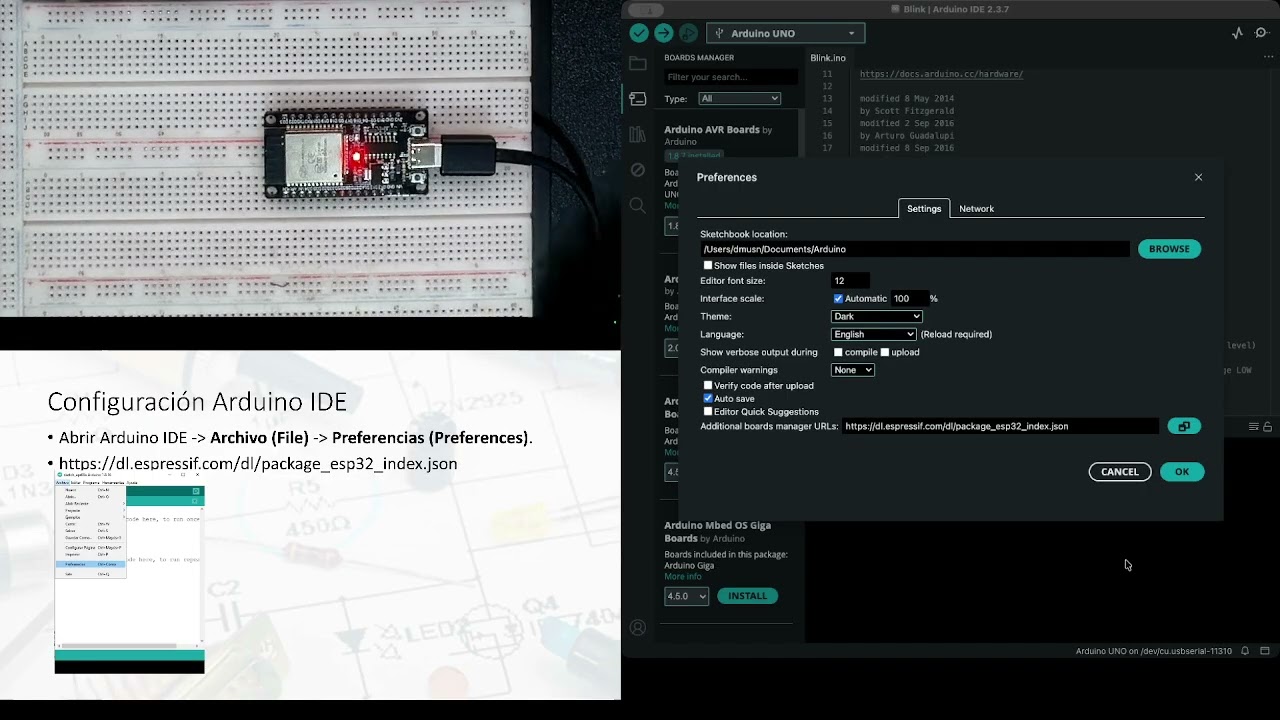Open the Sketchbook folder sidebar icon
The height and width of the screenshot is (720, 1280).
tap(638, 64)
